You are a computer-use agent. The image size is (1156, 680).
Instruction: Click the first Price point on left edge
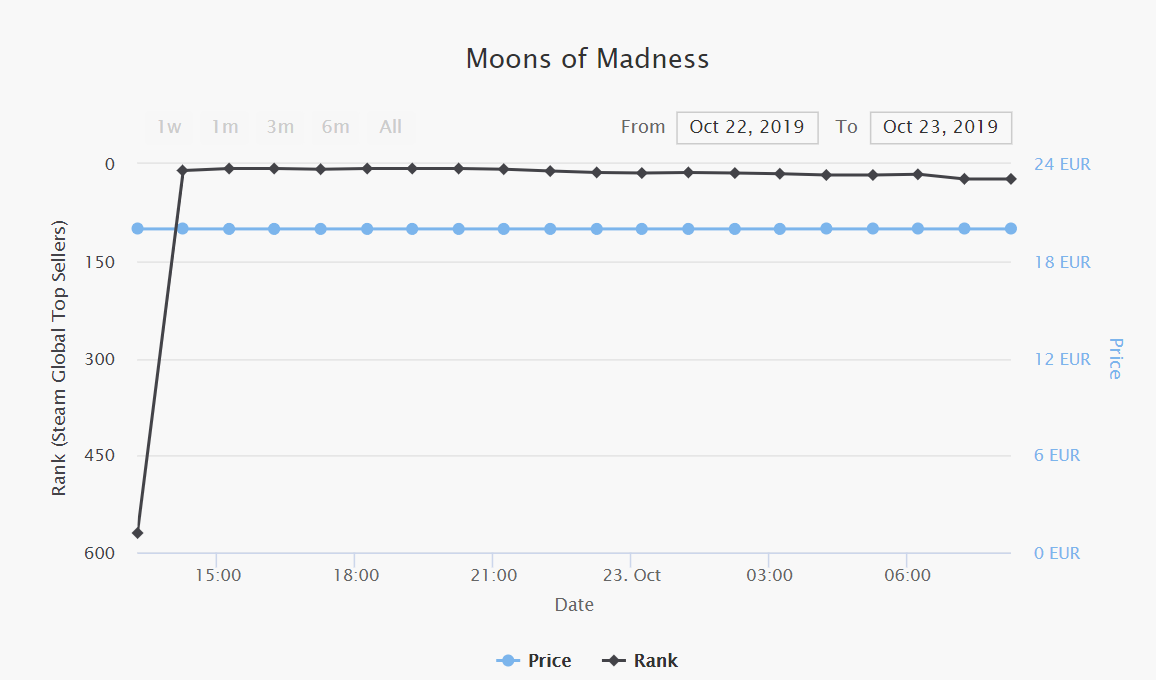138,229
